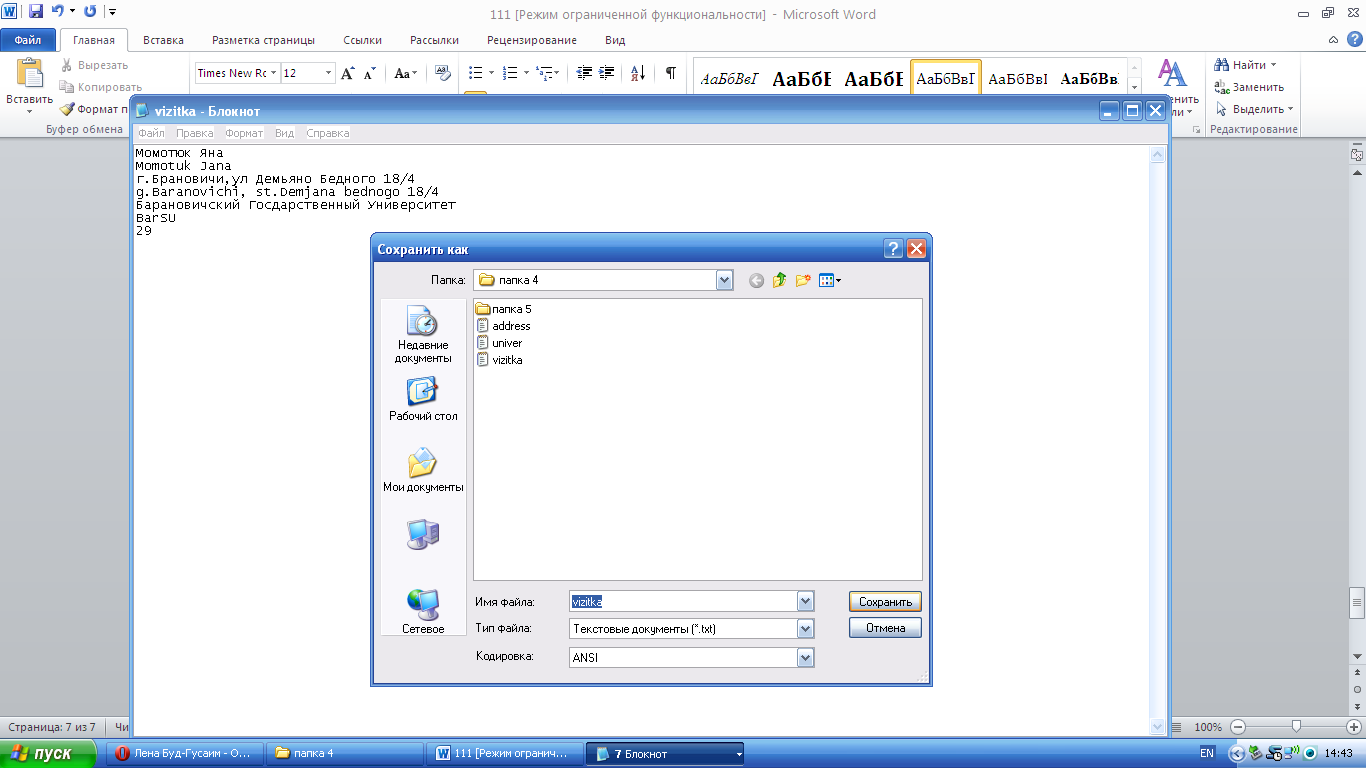Switch to the Рецензирование tab in Word
The height and width of the screenshot is (768, 1366).
(x=532, y=40)
